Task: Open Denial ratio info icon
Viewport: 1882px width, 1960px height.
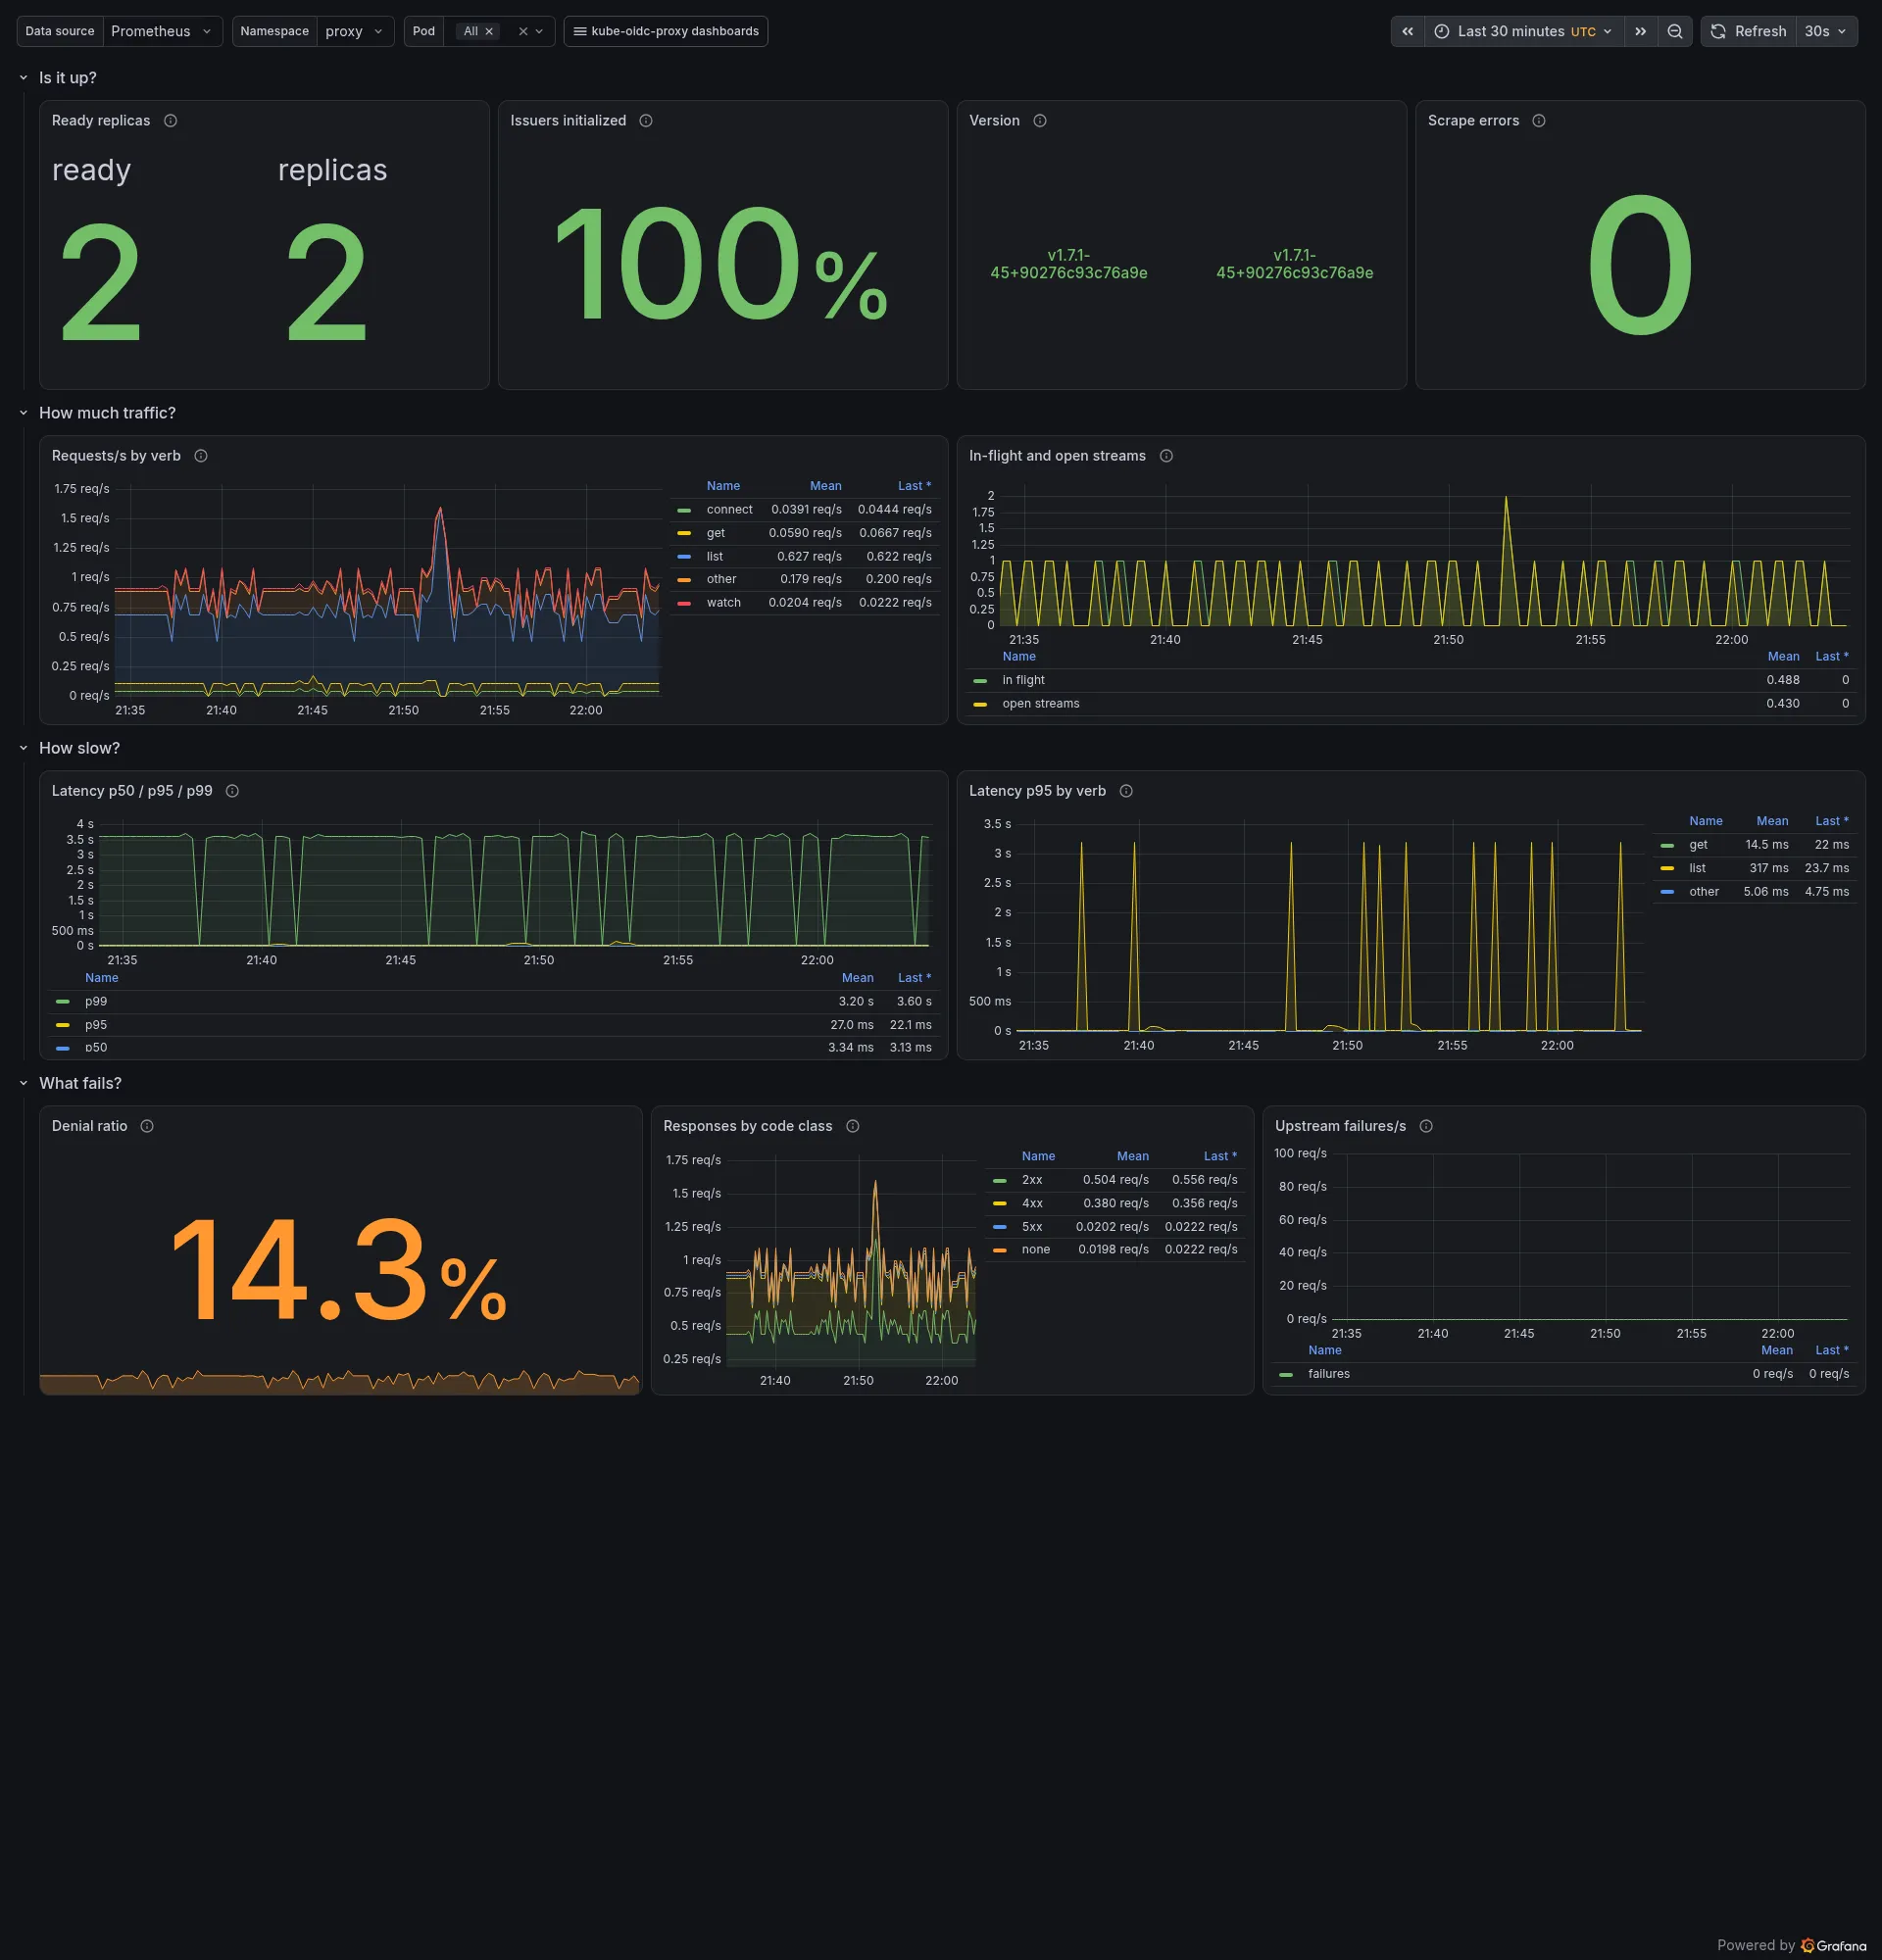Action: pyautogui.click(x=147, y=1126)
